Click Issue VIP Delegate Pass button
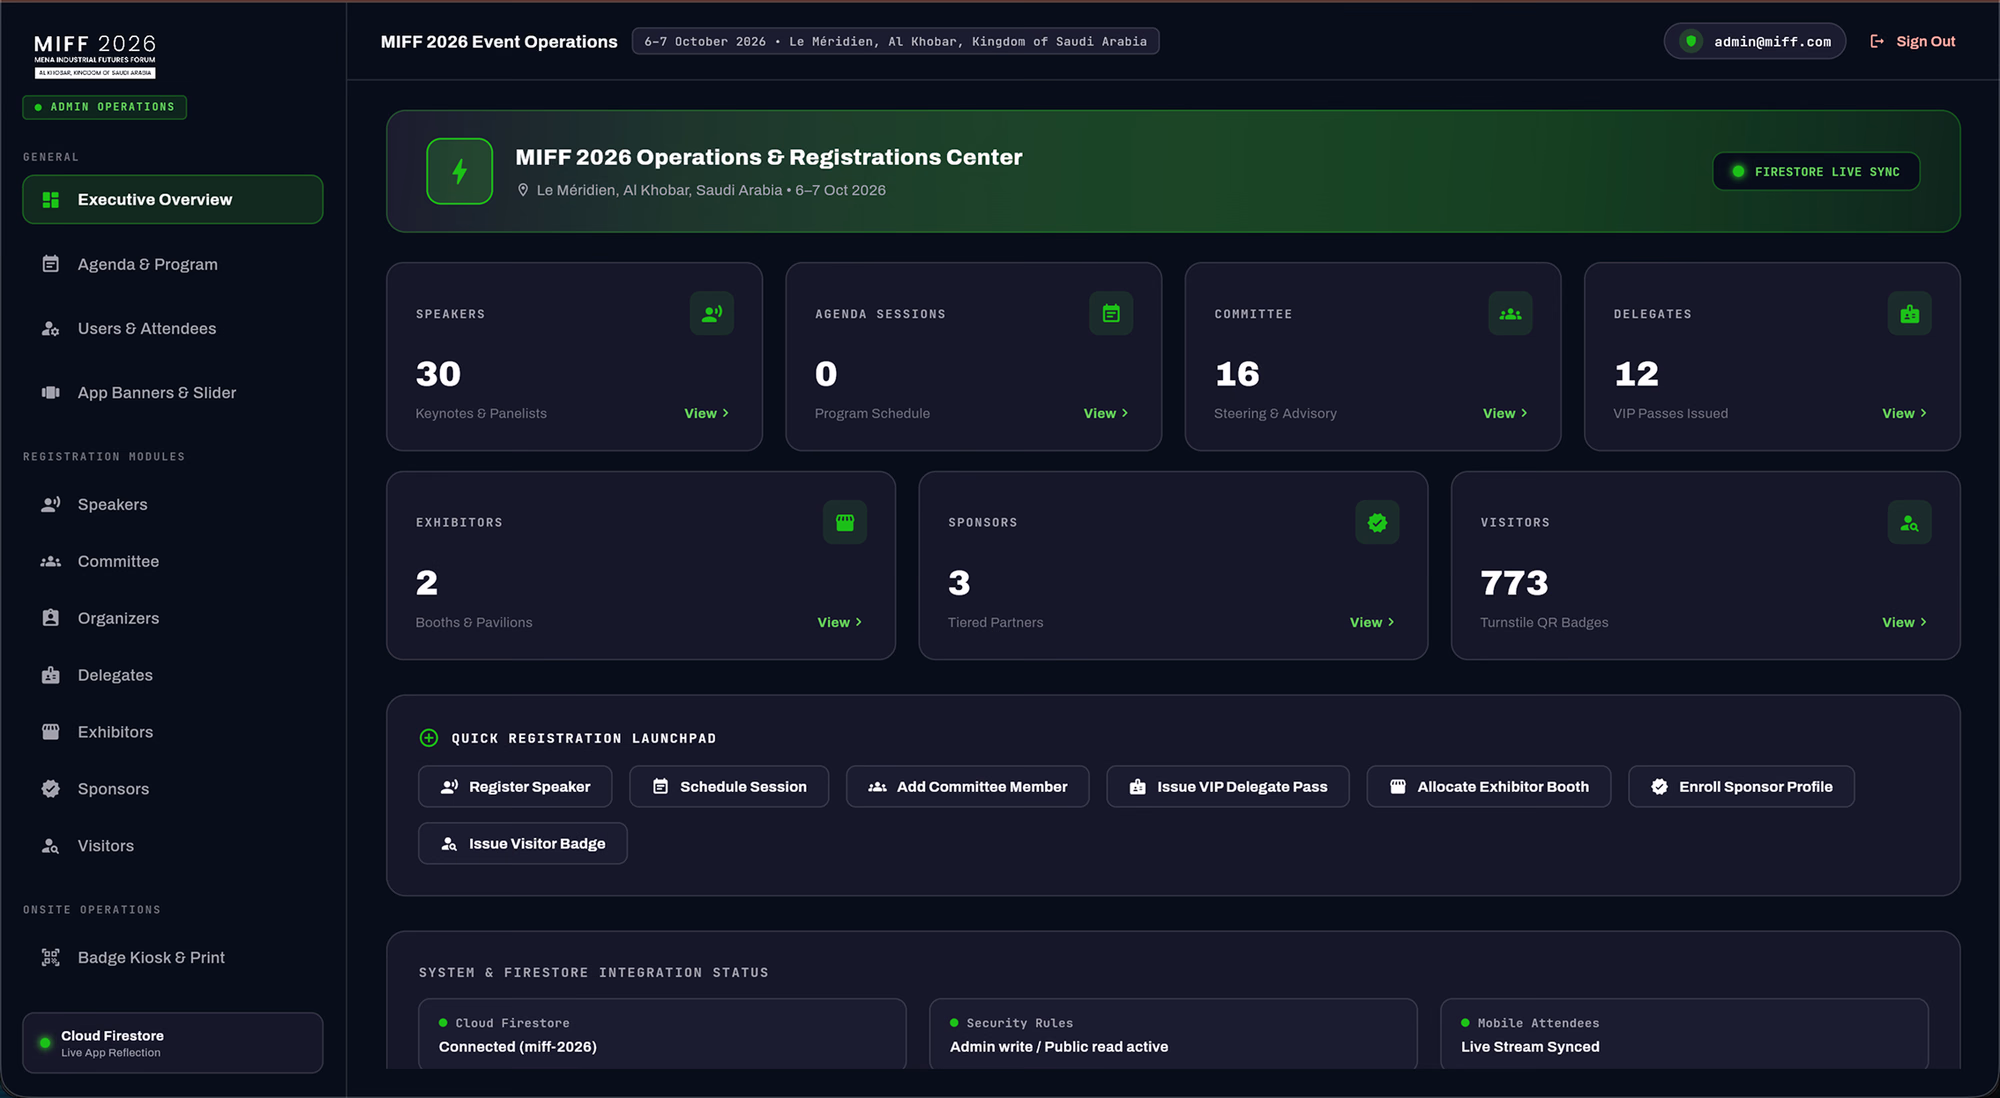Screen dimensions: 2000x1098 coord(1228,787)
